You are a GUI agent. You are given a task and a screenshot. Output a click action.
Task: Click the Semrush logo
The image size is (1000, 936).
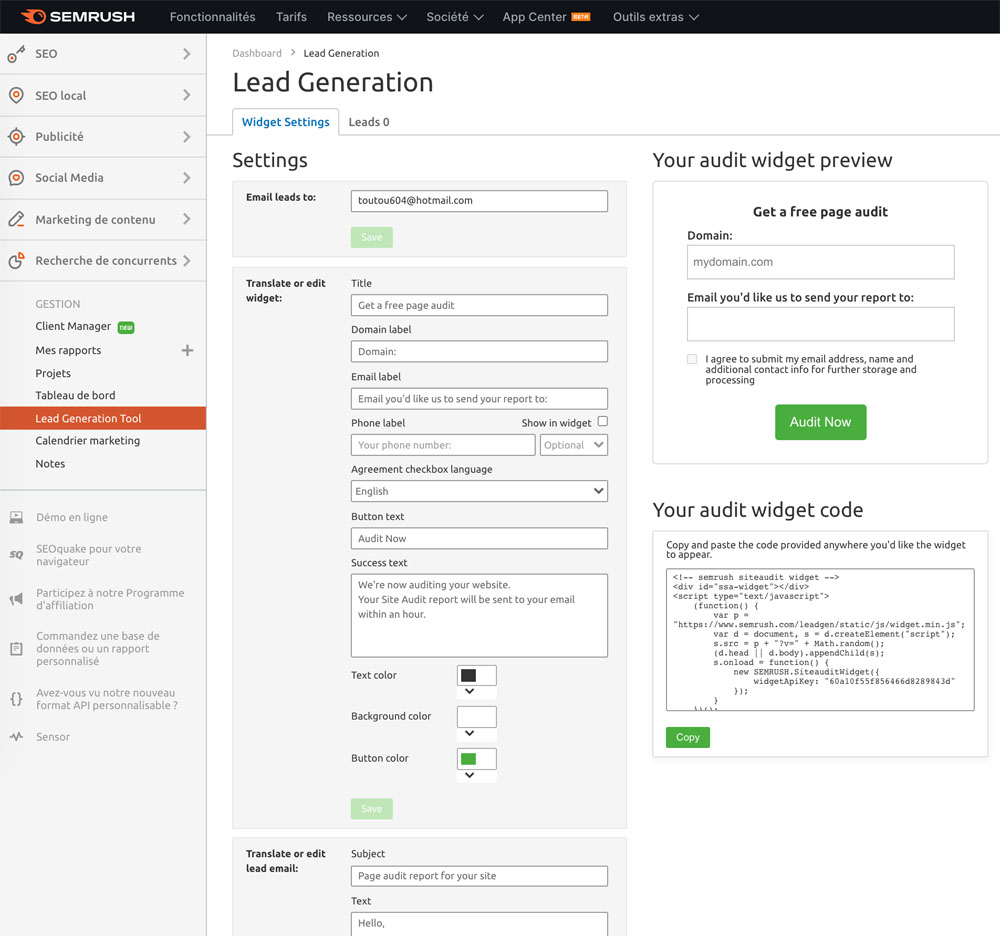click(x=78, y=17)
